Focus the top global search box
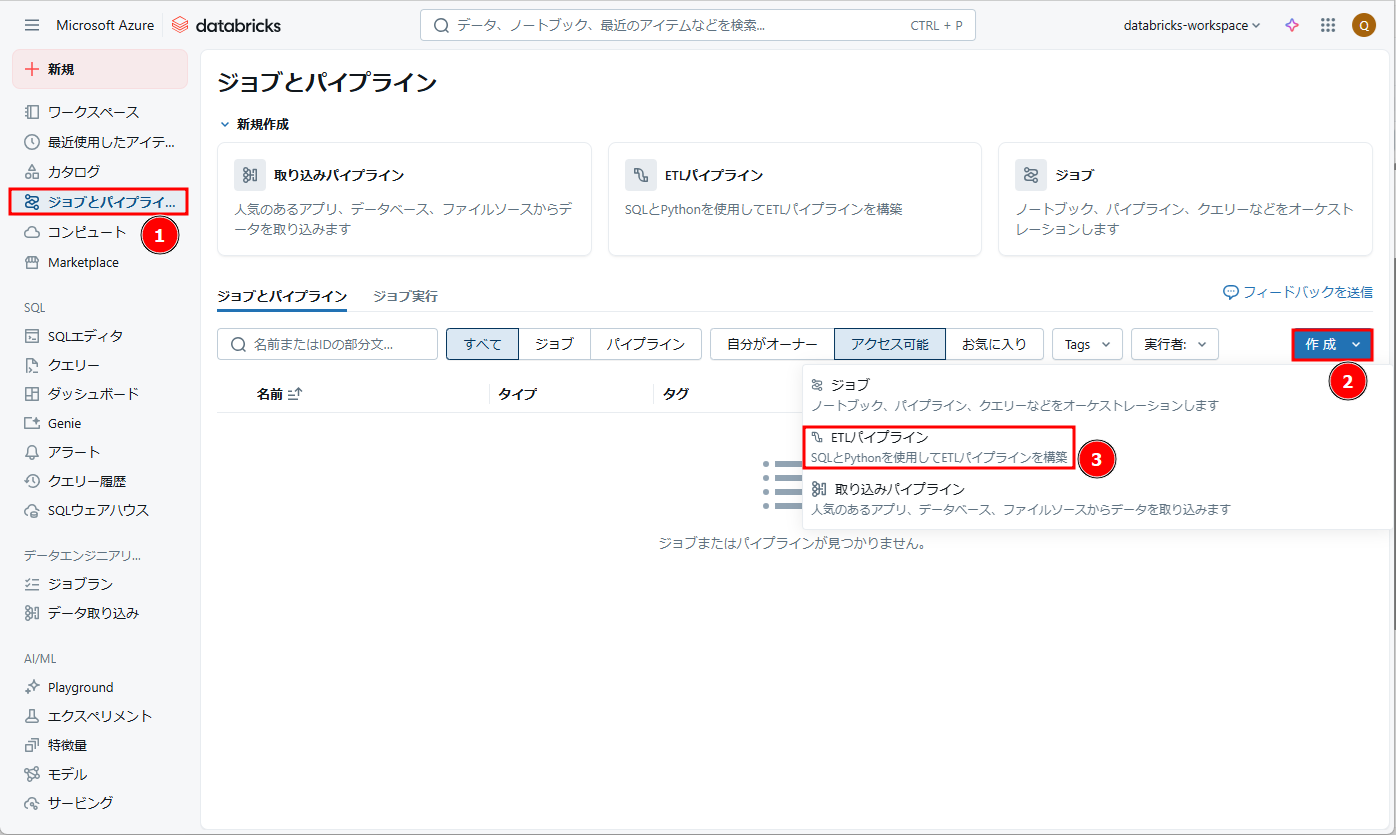 (x=698, y=25)
